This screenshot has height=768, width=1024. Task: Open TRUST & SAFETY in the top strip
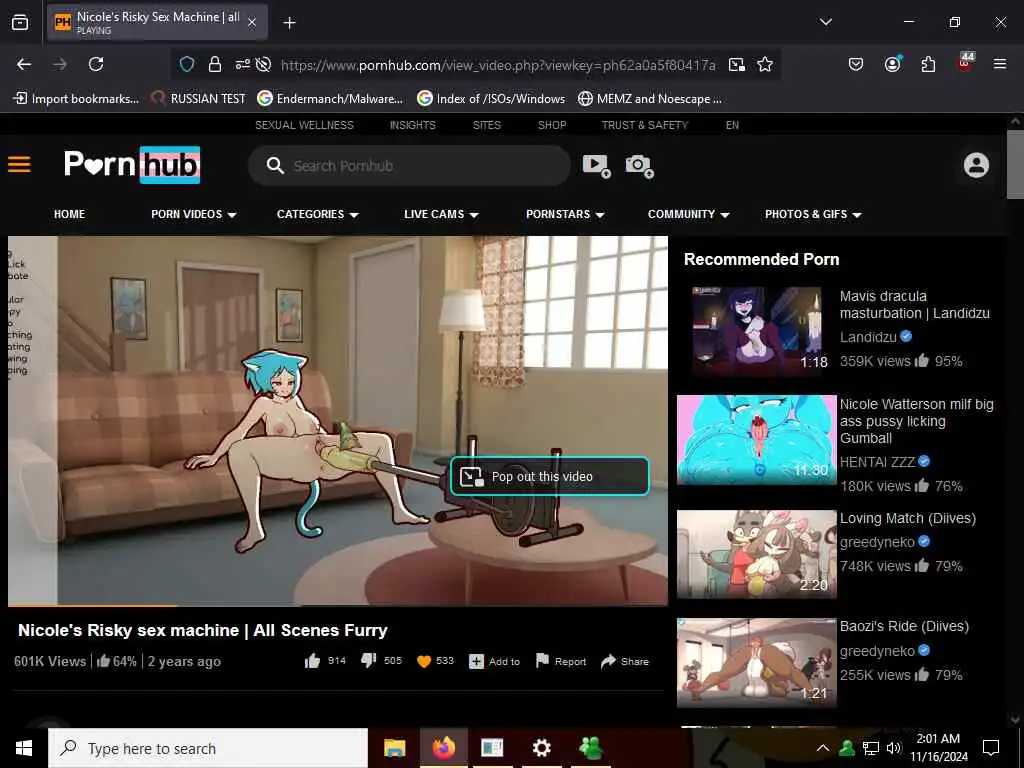[x=645, y=125]
